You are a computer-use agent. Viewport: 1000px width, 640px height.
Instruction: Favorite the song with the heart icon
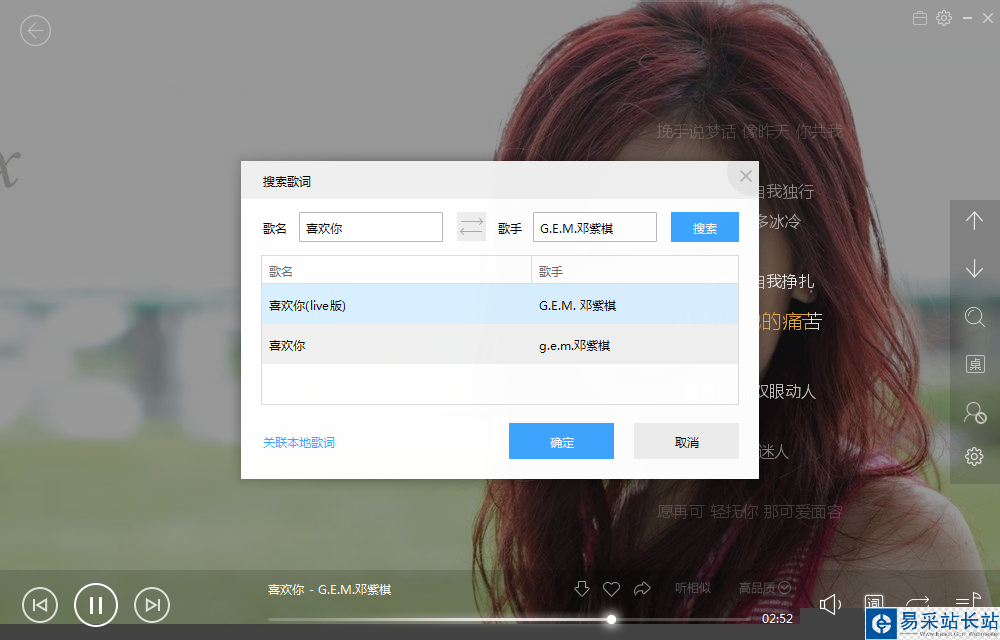click(612, 589)
